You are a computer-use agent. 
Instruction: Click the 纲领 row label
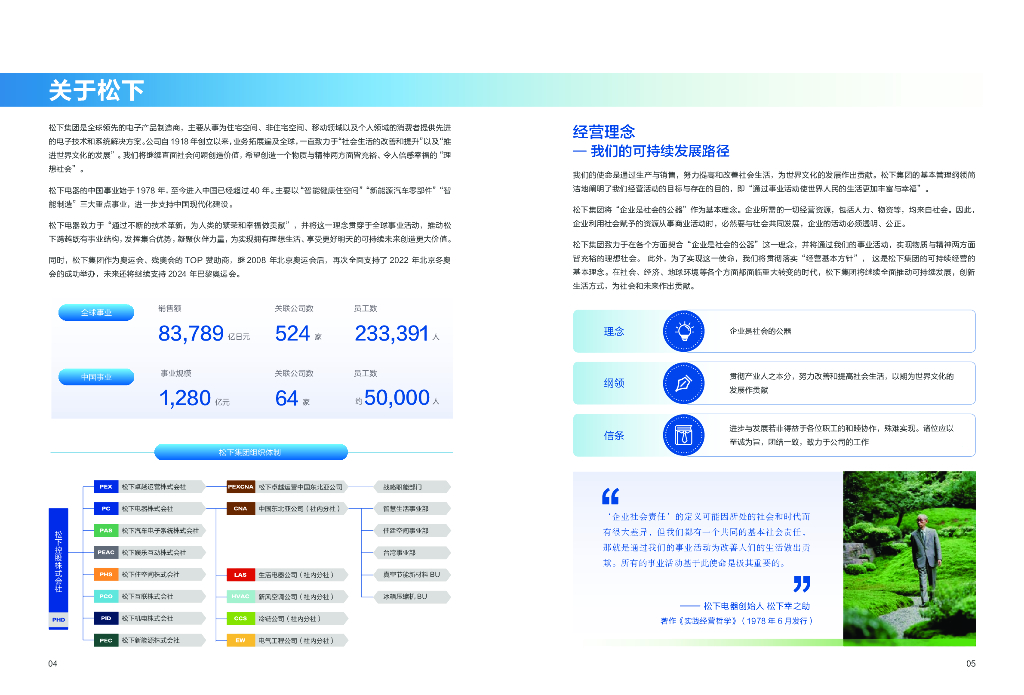click(x=614, y=383)
